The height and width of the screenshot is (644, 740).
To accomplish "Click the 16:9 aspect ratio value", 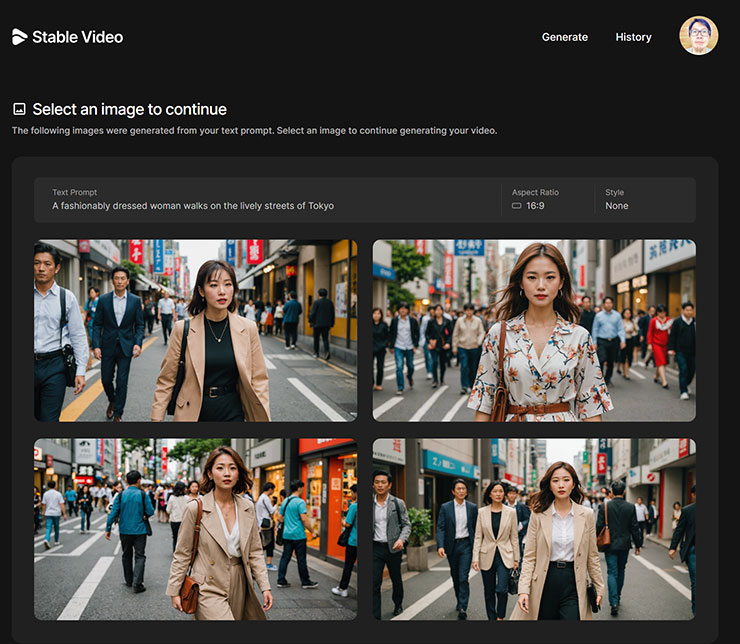I will [x=537, y=206].
